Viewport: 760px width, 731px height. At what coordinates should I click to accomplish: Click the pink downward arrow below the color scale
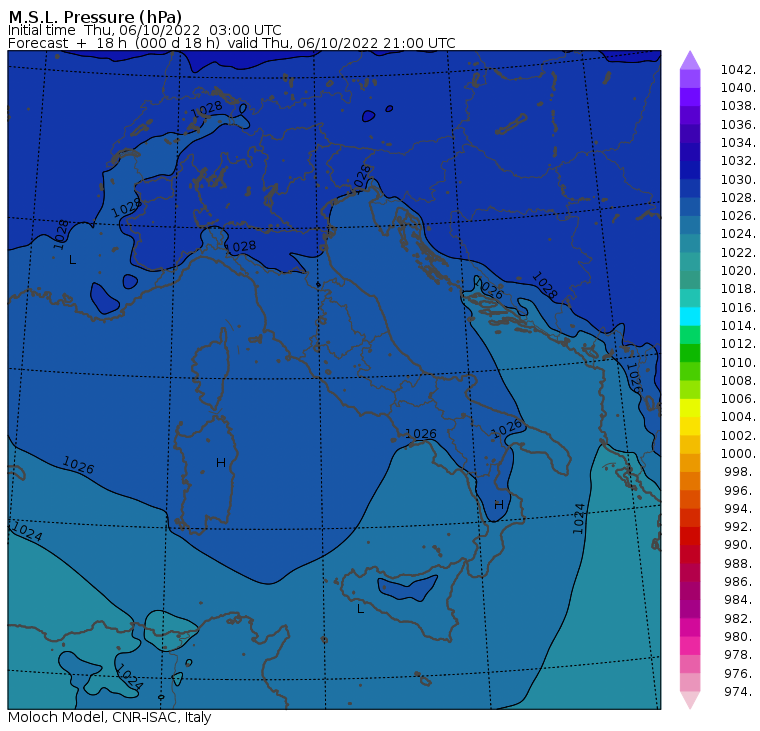coord(690,700)
